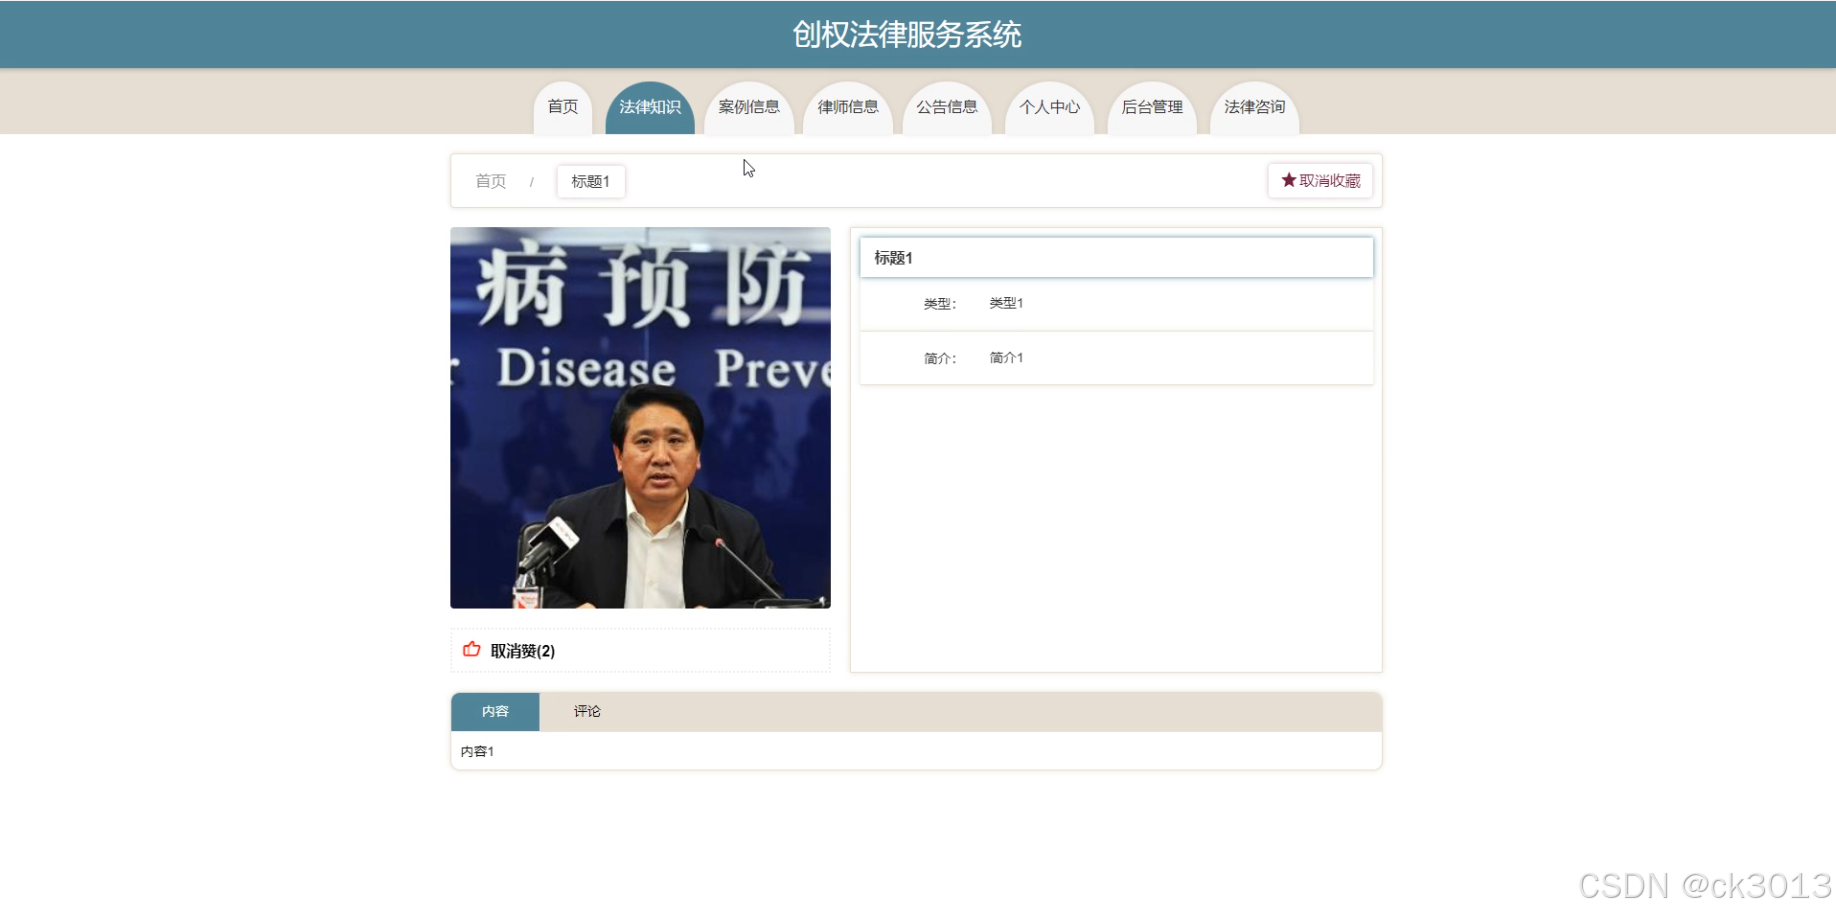This screenshot has width=1836, height=918.
Task: Switch to the 公告信息 tab
Action: click(947, 107)
